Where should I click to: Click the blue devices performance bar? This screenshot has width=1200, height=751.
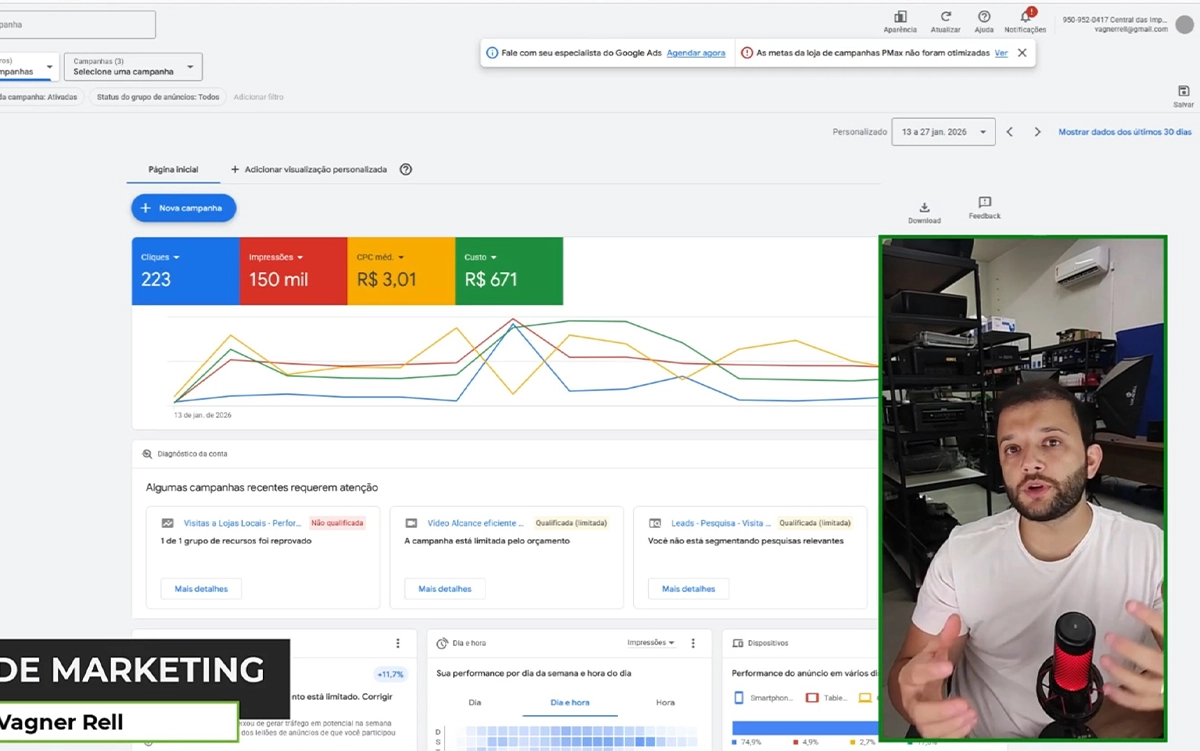pyautogui.click(x=805, y=728)
